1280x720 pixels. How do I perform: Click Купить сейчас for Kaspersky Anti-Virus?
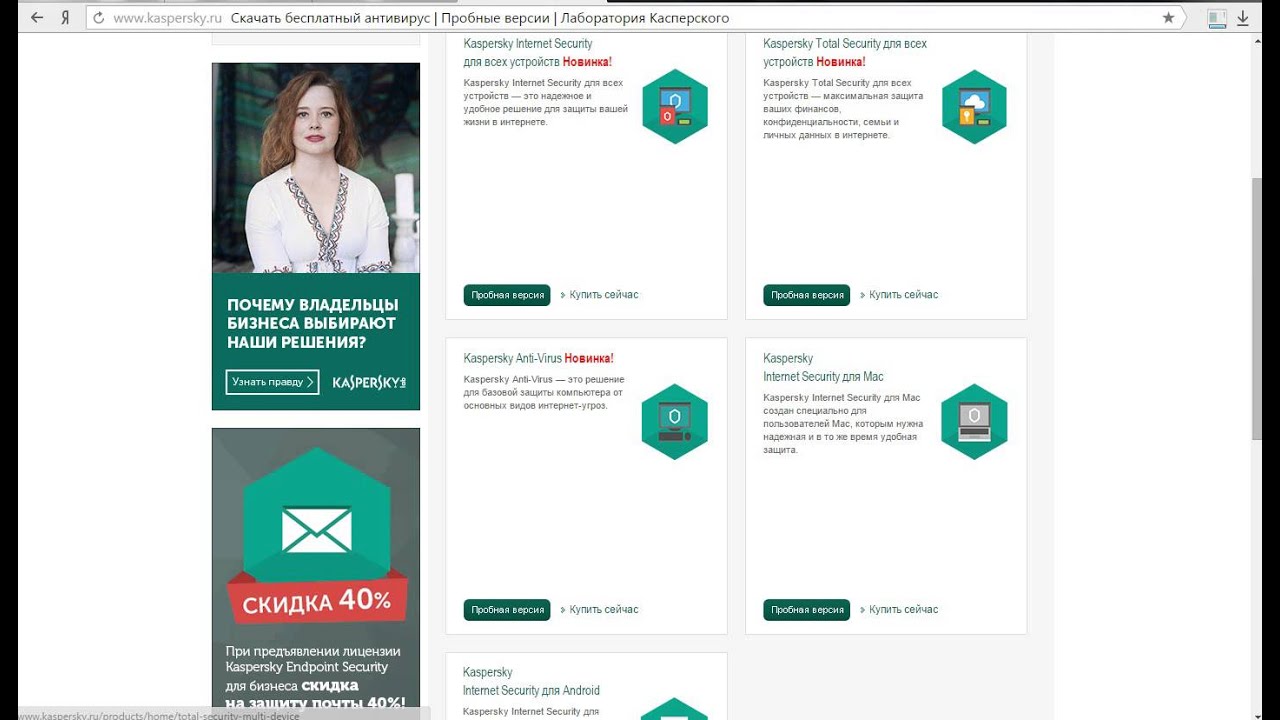click(603, 610)
